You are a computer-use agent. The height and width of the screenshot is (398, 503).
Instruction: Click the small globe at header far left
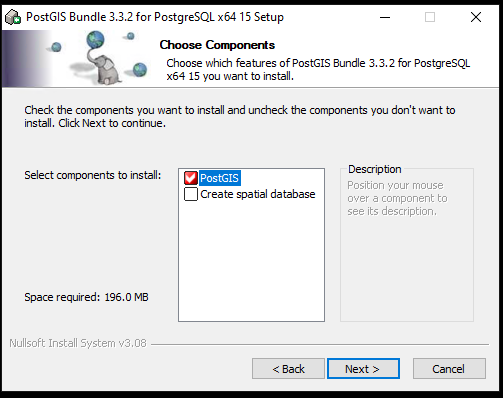click(56, 47)
